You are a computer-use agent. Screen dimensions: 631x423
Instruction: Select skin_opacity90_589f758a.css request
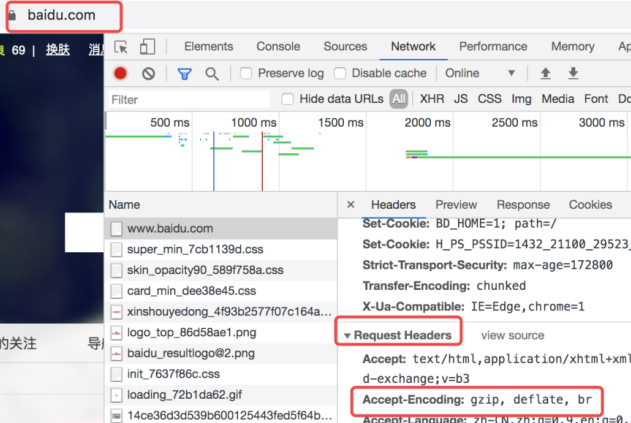tap(221, 270)
